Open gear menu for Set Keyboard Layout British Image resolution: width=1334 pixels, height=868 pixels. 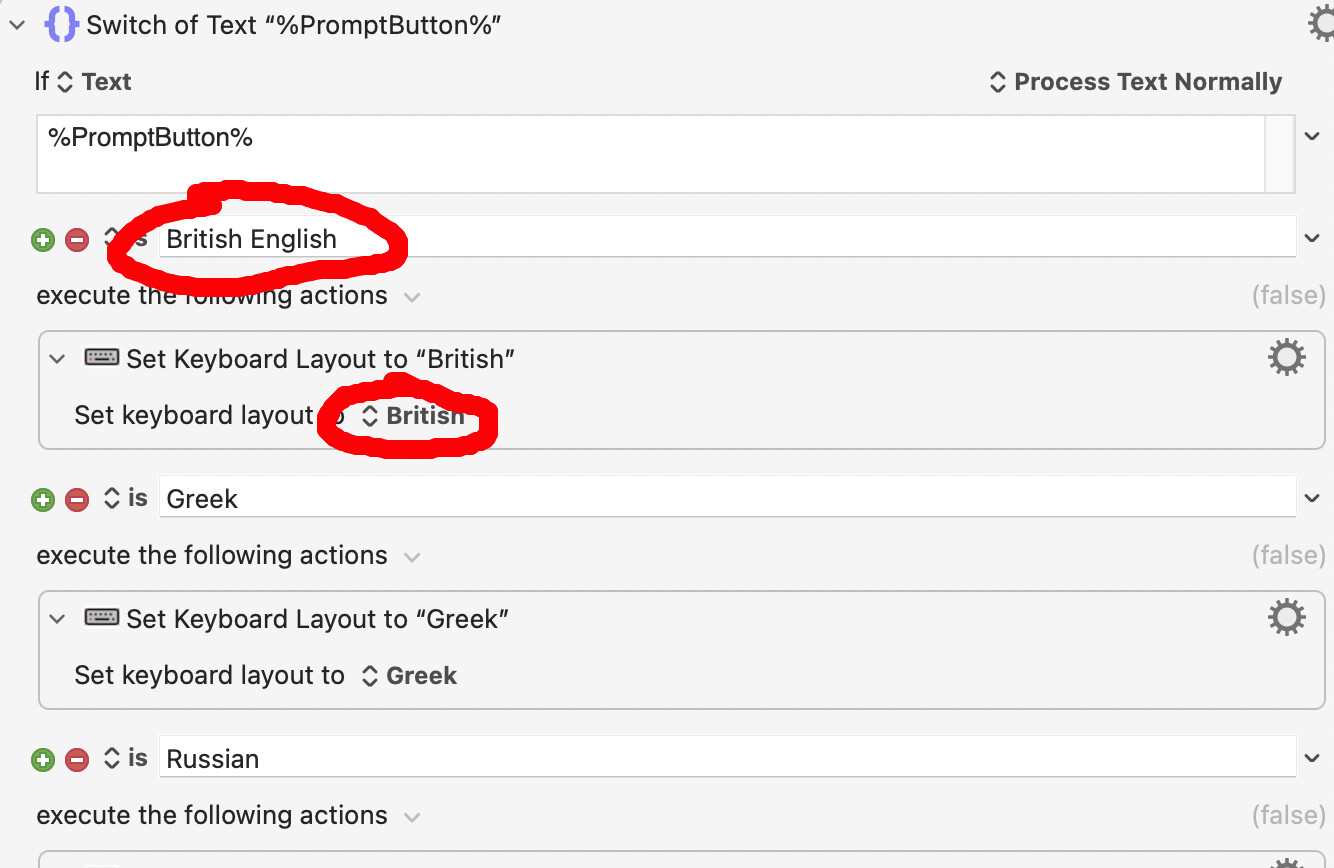[x=1286, y=357]
